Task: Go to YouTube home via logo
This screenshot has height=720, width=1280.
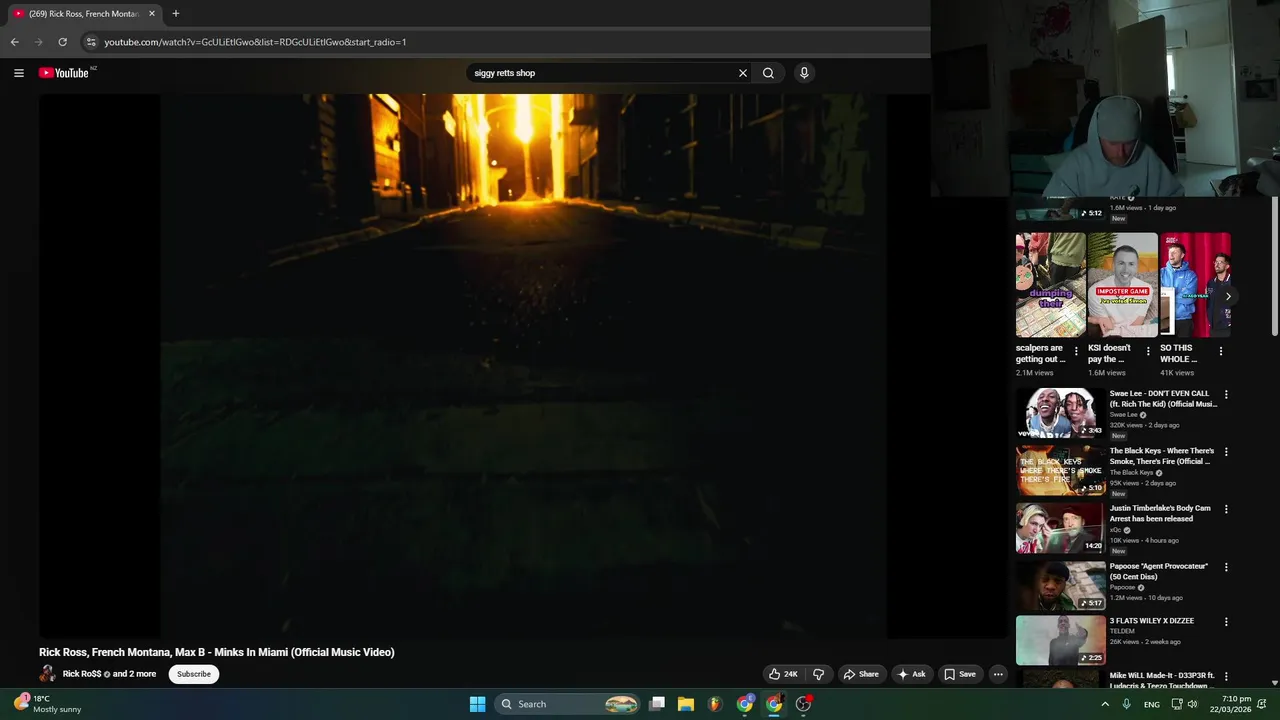Action: pyautogui.click(x=64, y=73)
